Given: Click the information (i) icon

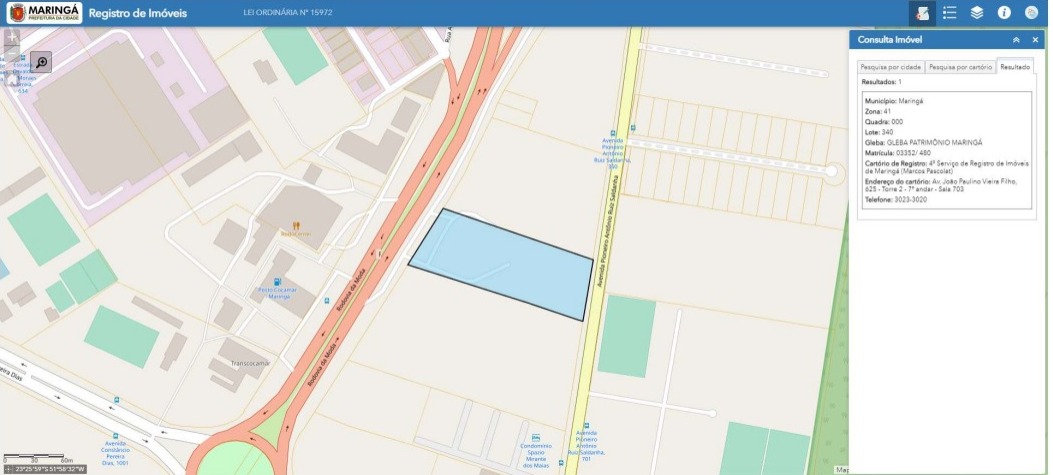Looking at the screenshot, I should pyautogui.click(x=1004, y=13).
